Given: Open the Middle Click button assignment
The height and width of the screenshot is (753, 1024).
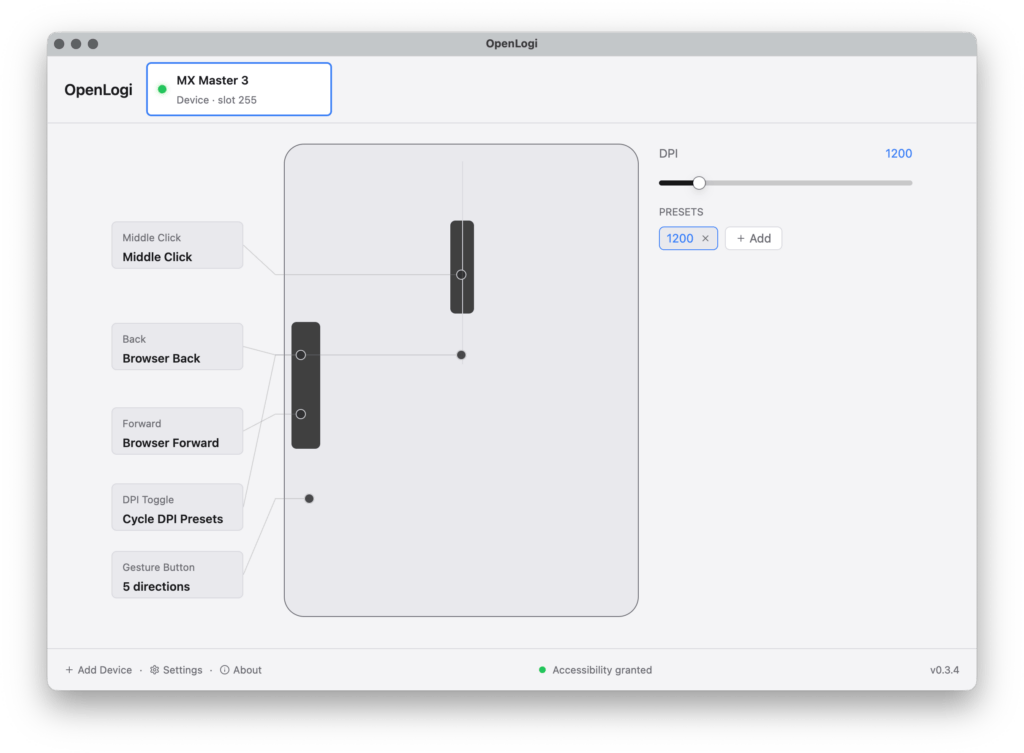Looking at the screenshot, I should (x=178, y=246).
